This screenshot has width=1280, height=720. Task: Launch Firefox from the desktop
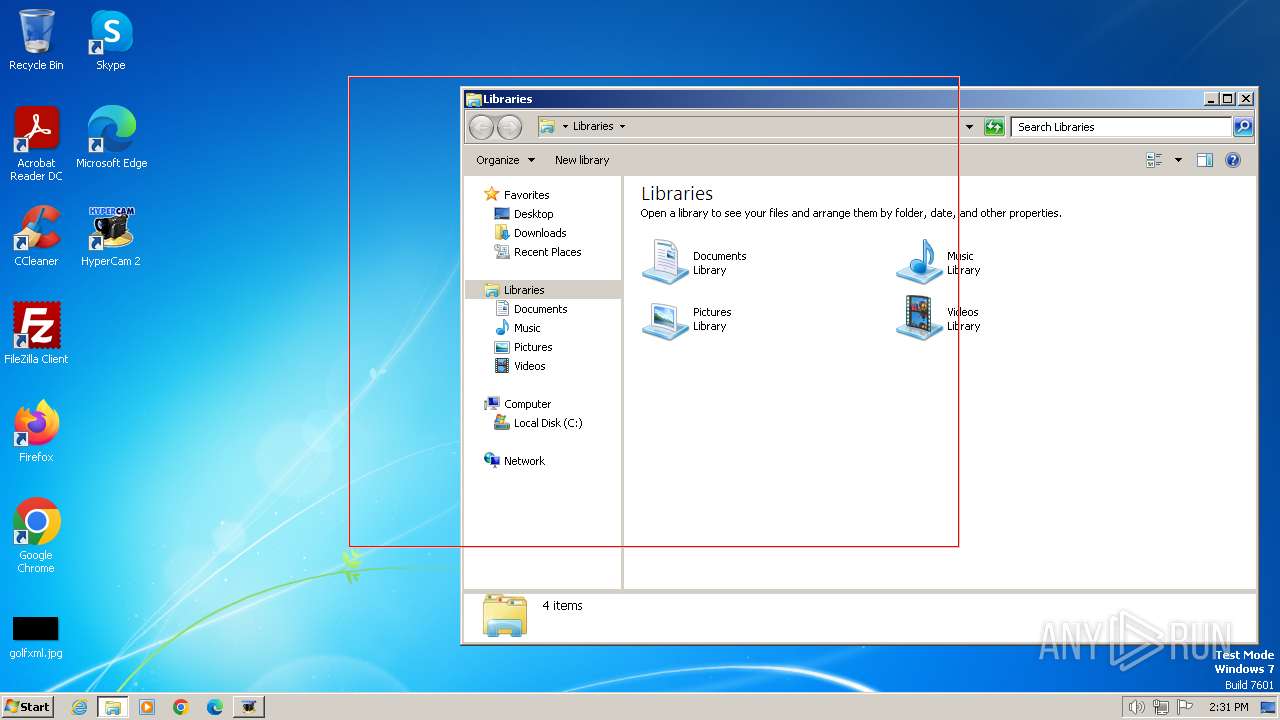pos(36,431)
